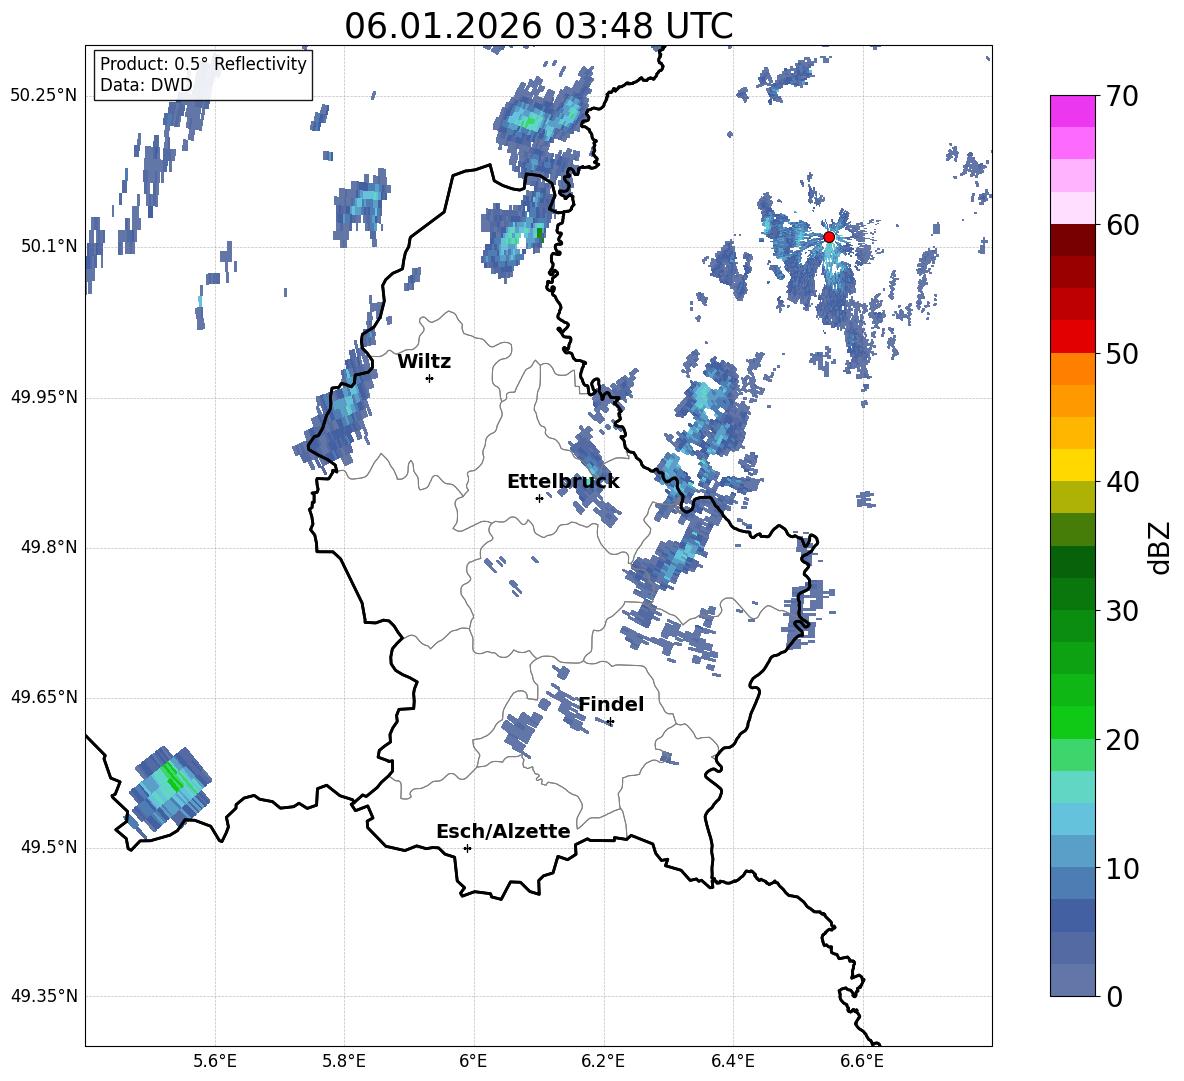Click the 5.6°E longitude label

coord(215,1061)
